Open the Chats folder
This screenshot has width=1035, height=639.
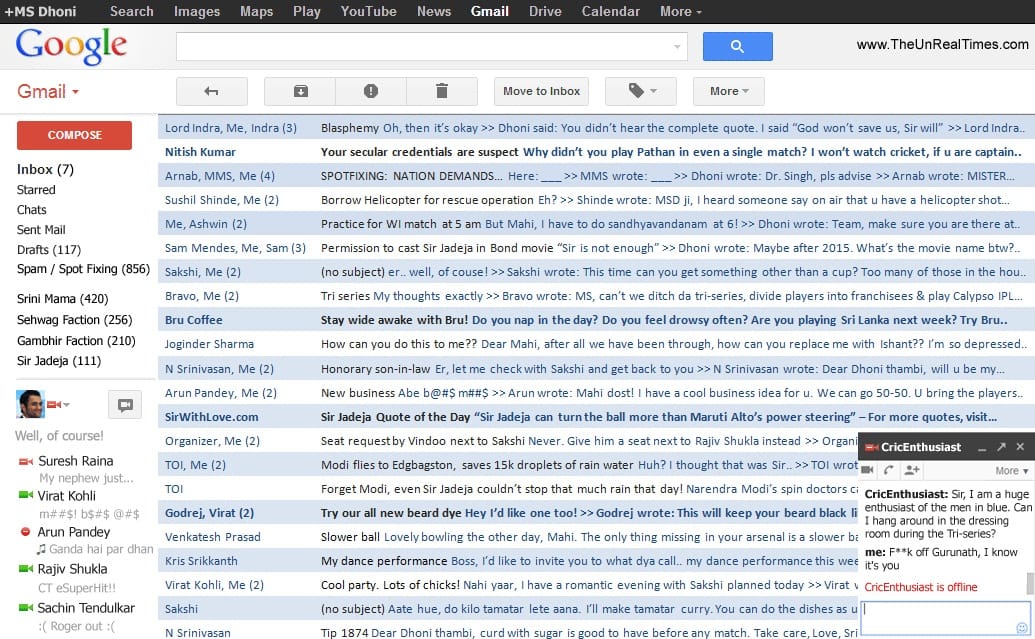(31, 209)
